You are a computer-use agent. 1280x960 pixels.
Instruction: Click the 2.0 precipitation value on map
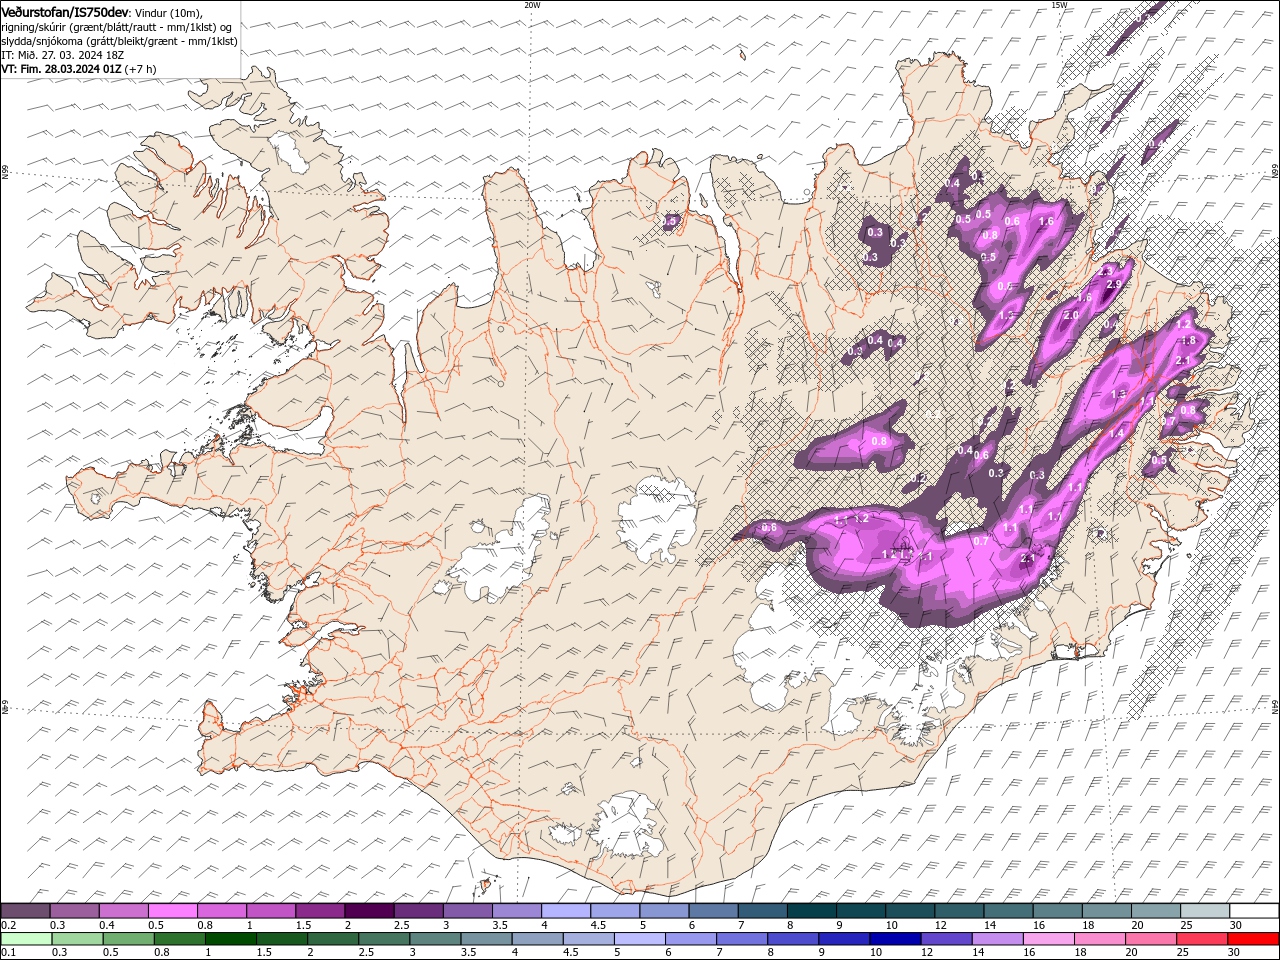pyautogui.click(x=1071, y=315)
